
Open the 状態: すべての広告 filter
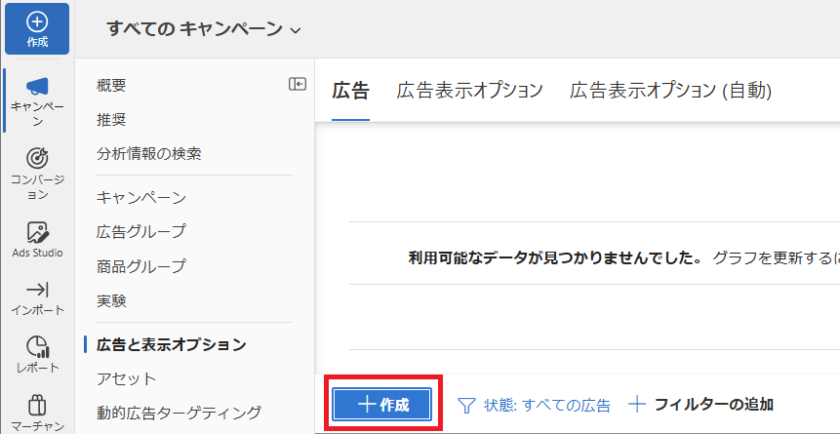click(x=534, y=405)
